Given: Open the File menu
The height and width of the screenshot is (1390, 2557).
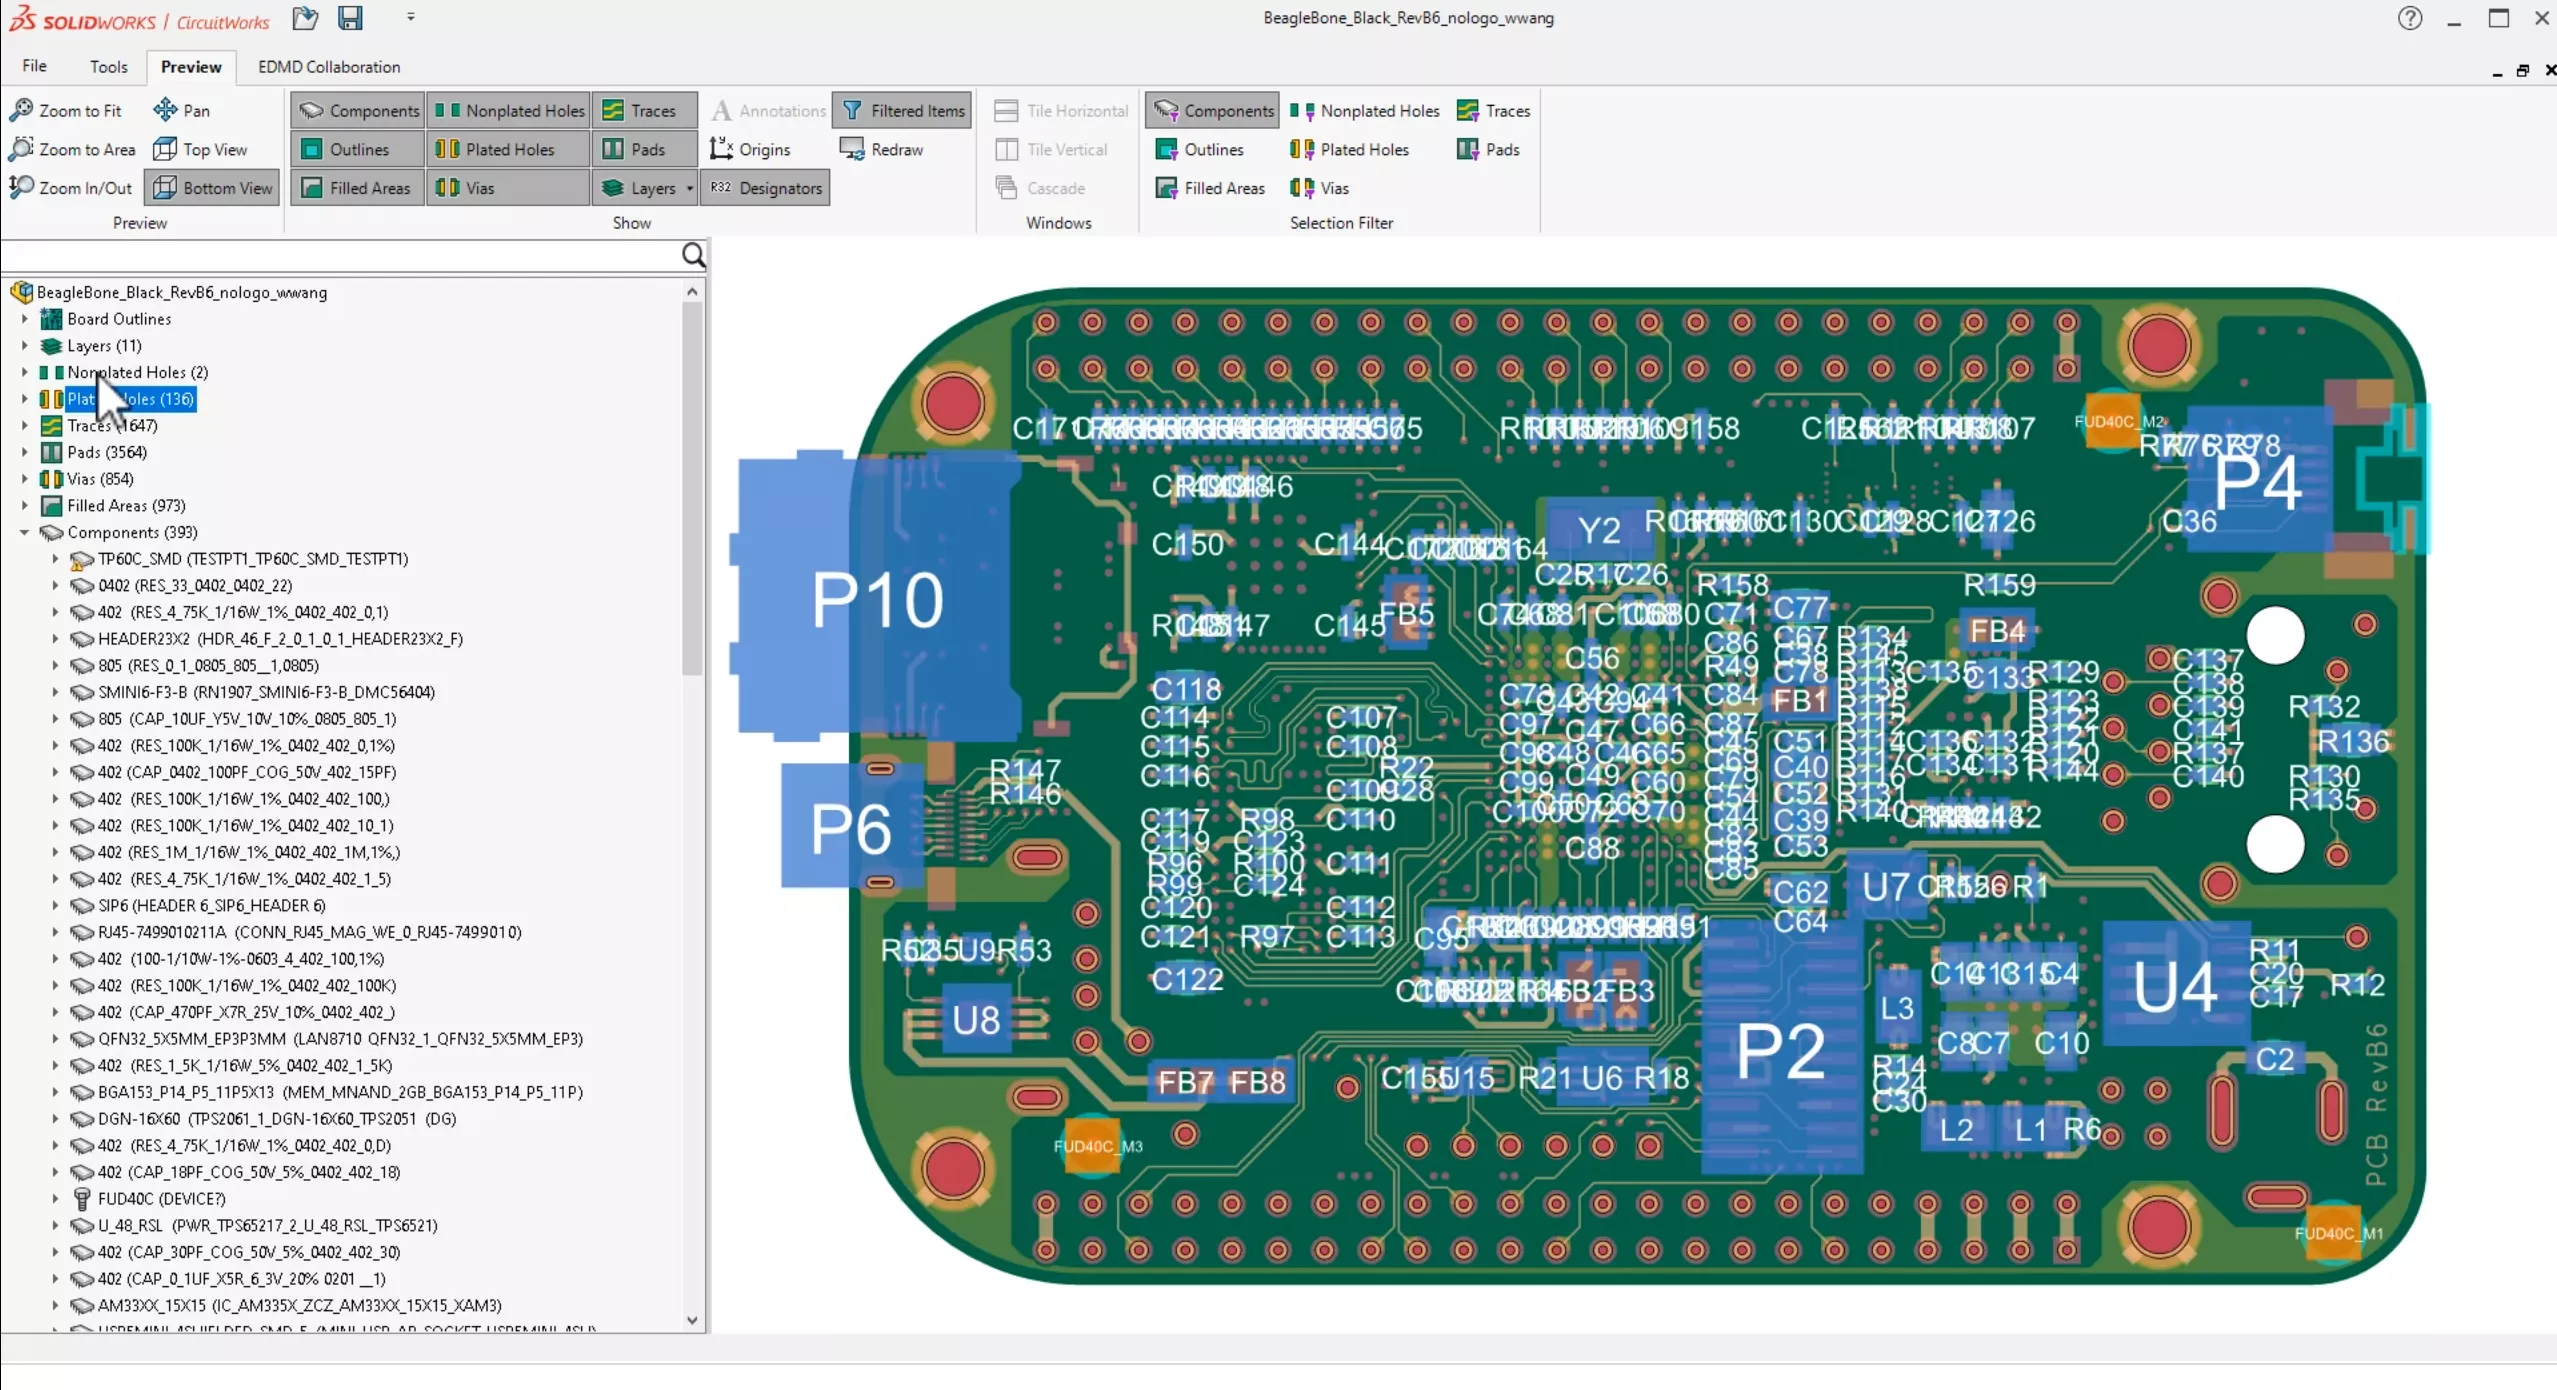Looking at the screenshot, I should tap(34, 66).
